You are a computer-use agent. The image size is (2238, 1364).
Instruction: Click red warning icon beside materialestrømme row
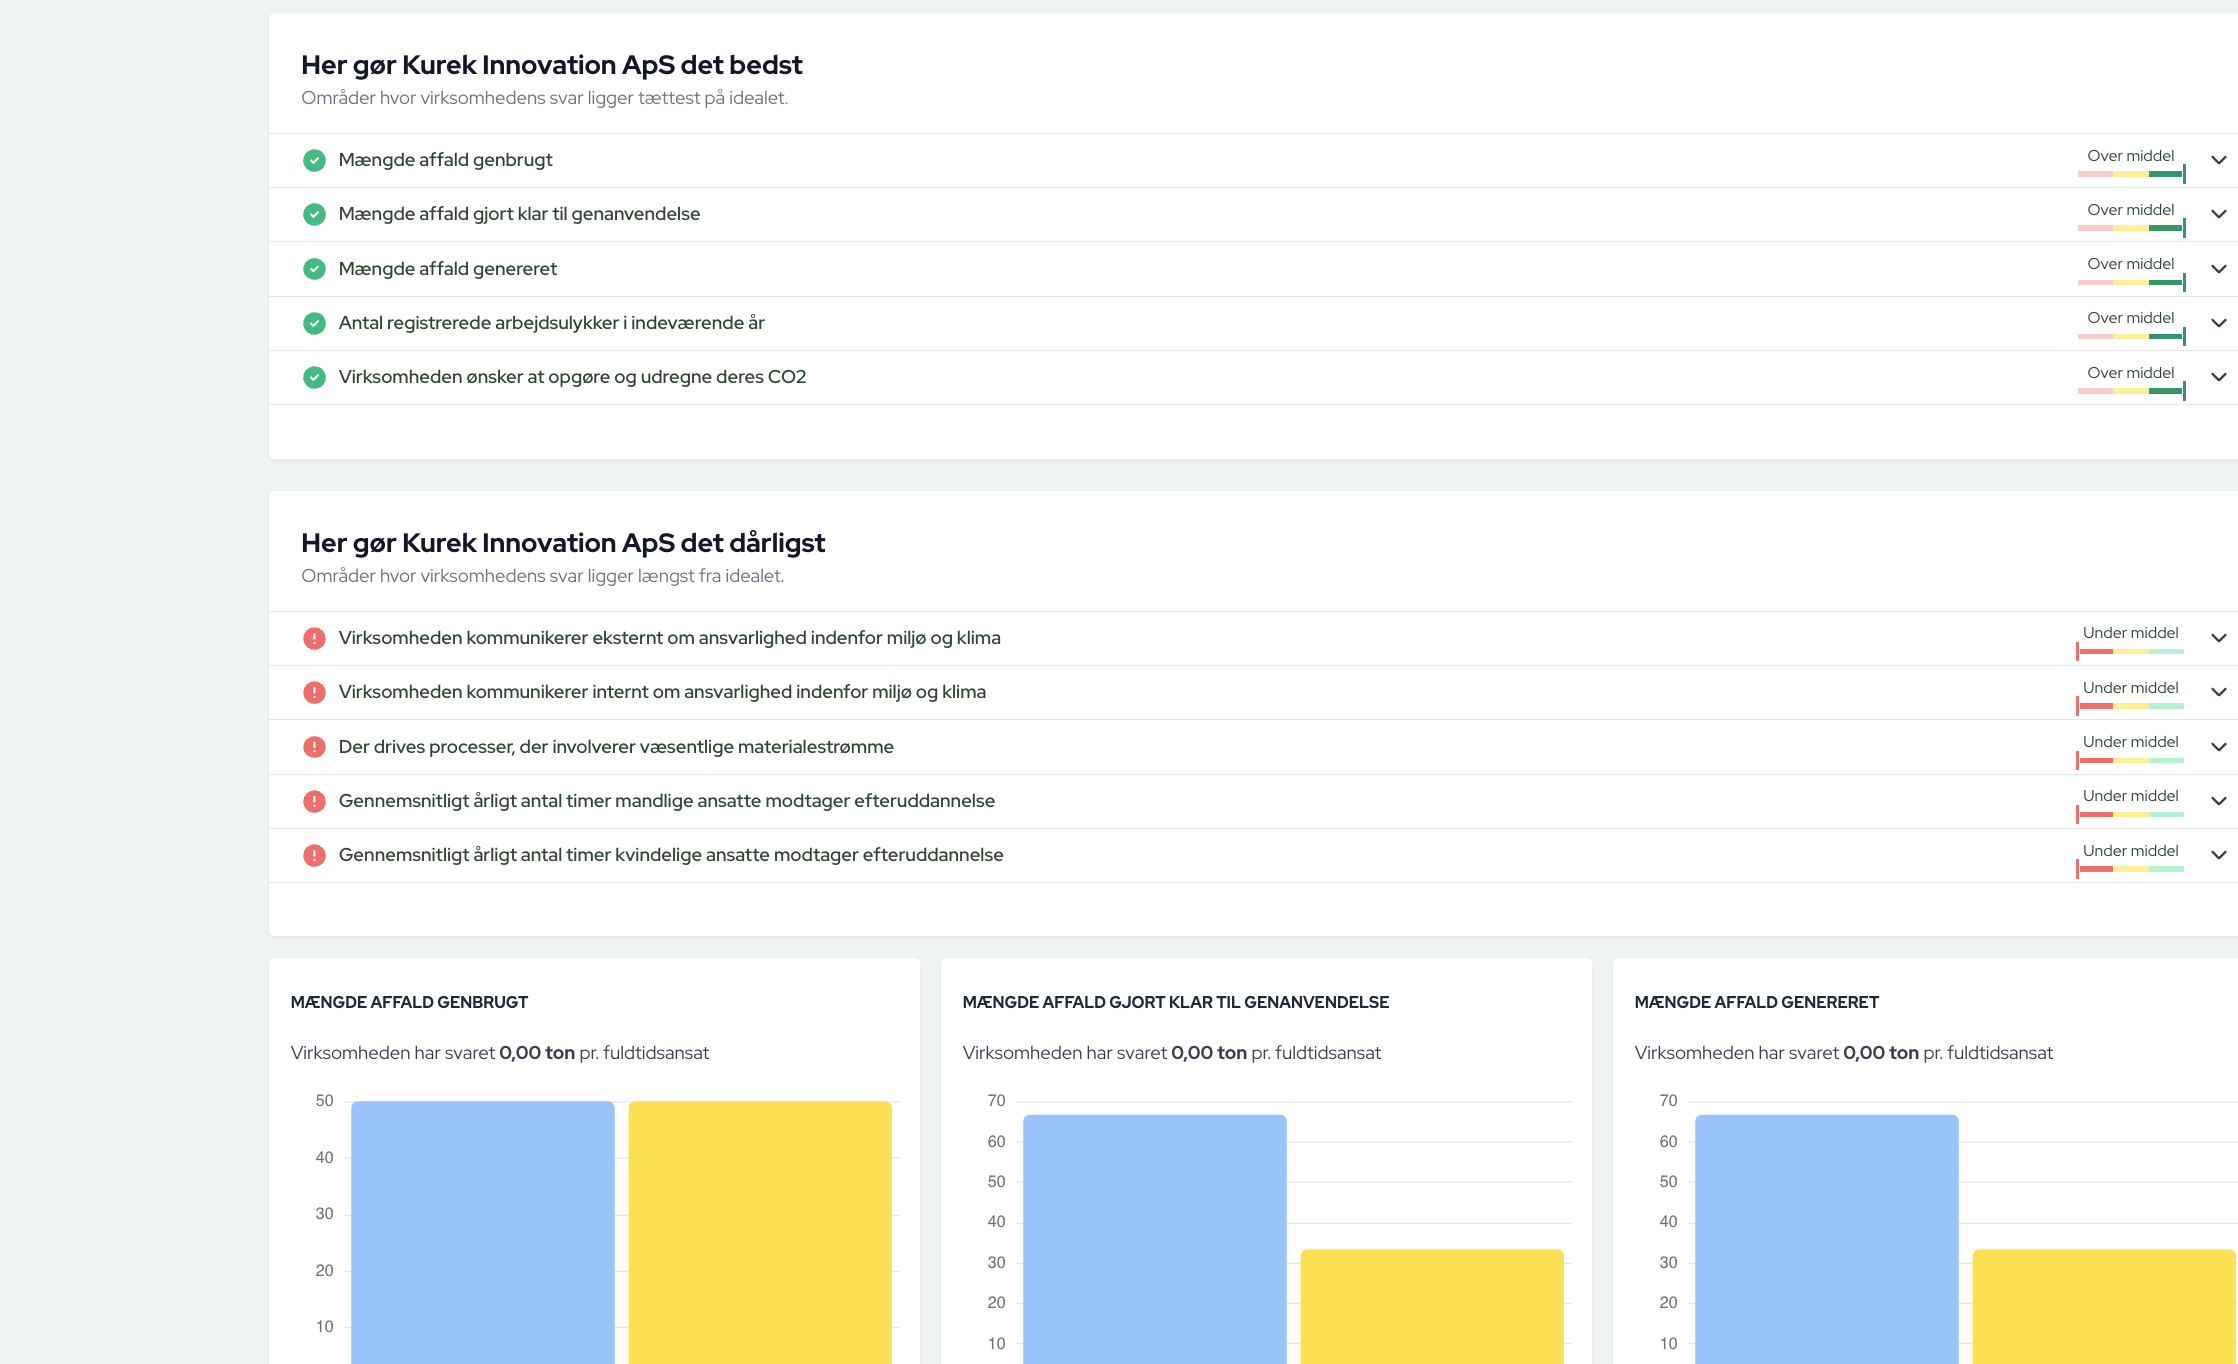(x=314, y=747)
